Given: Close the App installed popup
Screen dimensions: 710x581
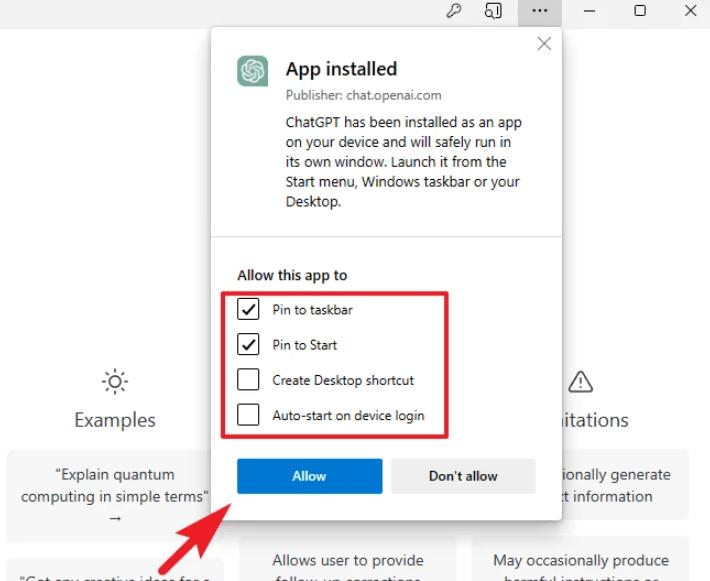Looking at the screenshot, I should [544, 44].
